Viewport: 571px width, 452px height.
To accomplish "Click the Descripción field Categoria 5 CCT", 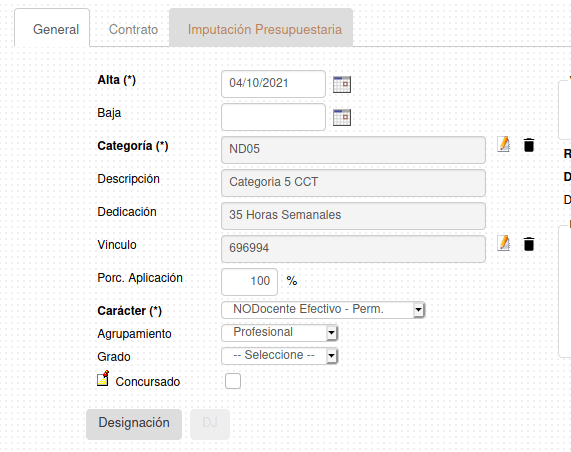I will click(353, 183).
